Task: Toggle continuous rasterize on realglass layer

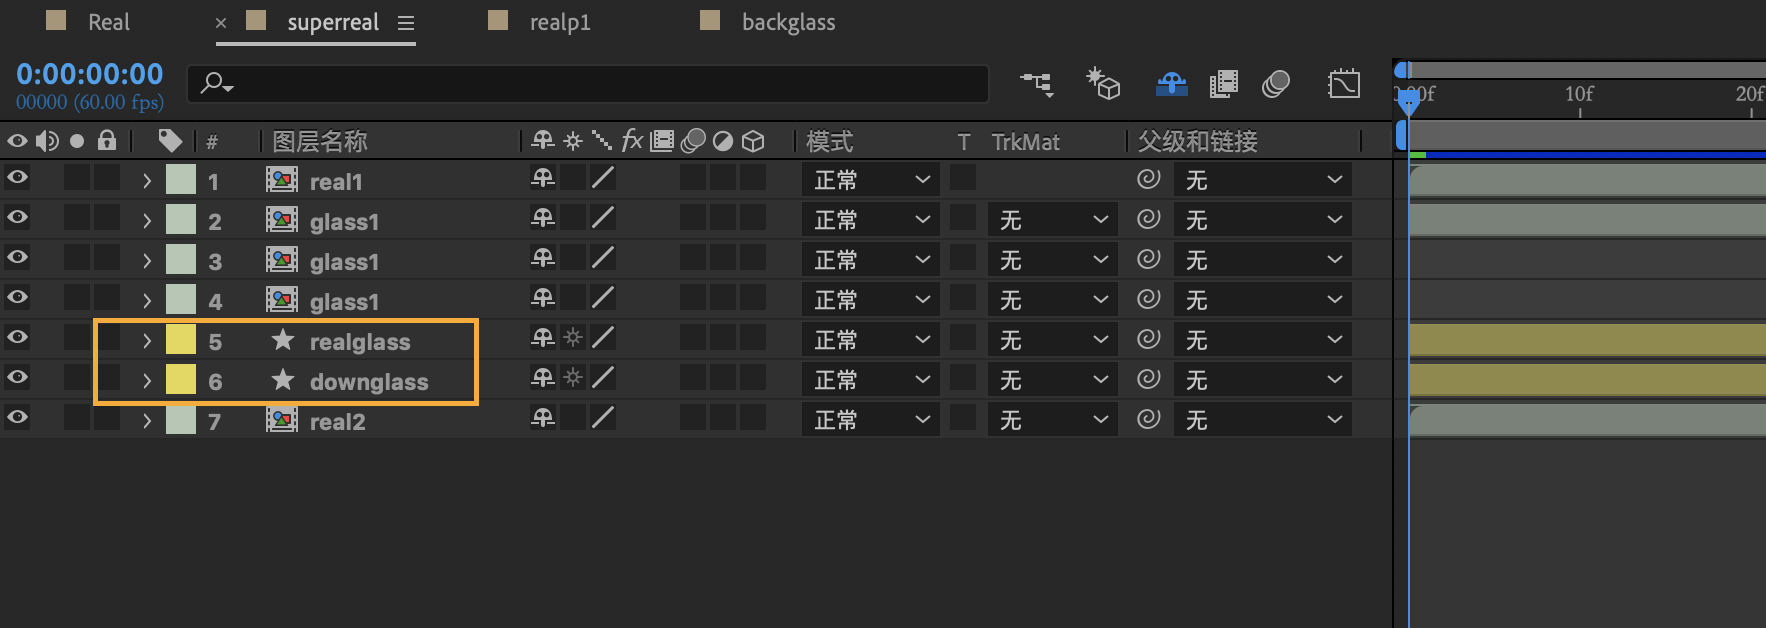Action: tap(573, 338)
